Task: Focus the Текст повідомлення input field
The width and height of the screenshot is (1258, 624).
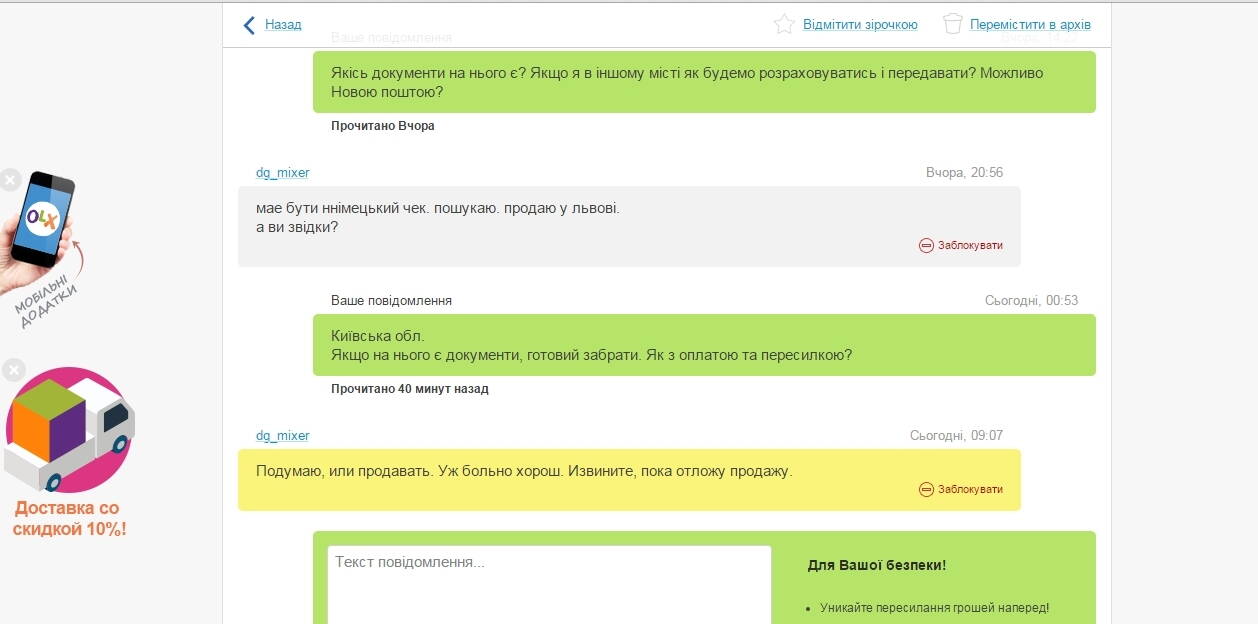Action: click(549, 585)
